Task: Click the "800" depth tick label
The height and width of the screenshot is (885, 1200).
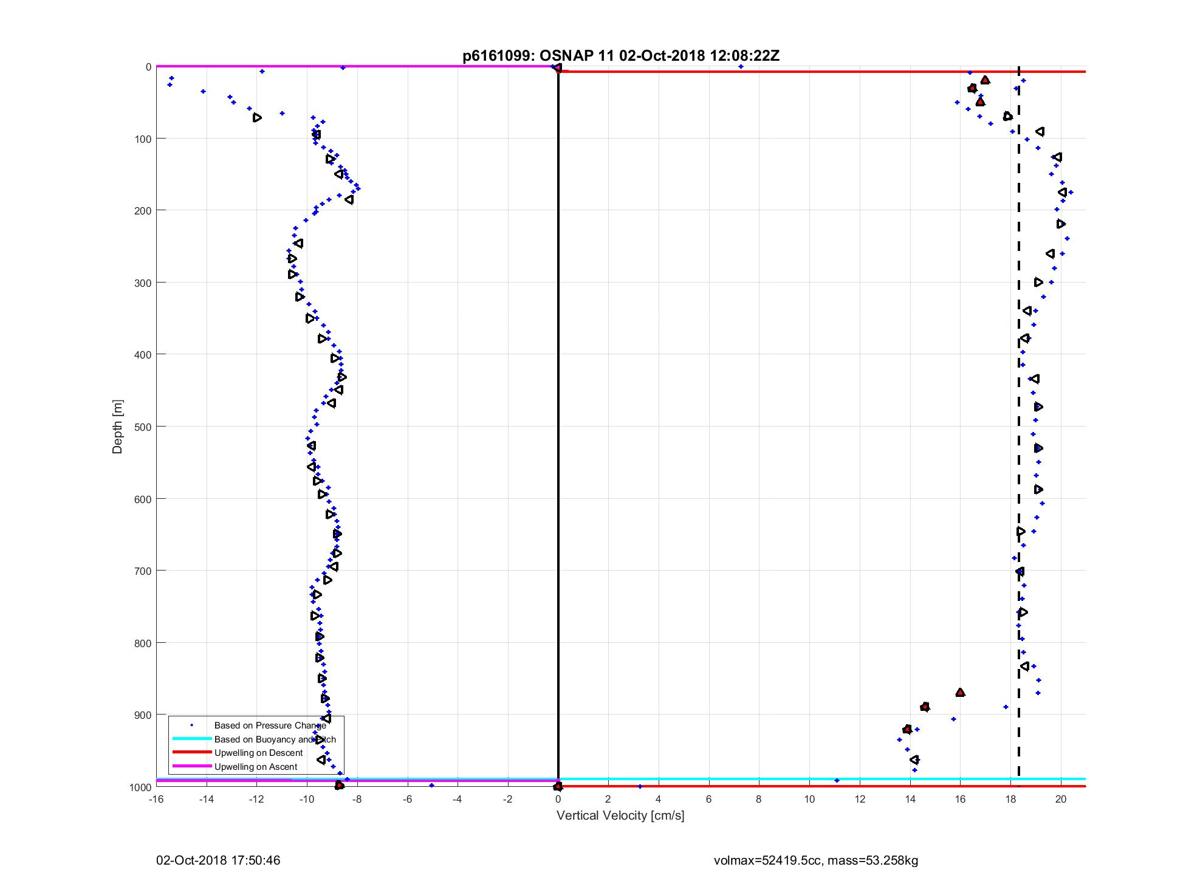Action: 142,642
